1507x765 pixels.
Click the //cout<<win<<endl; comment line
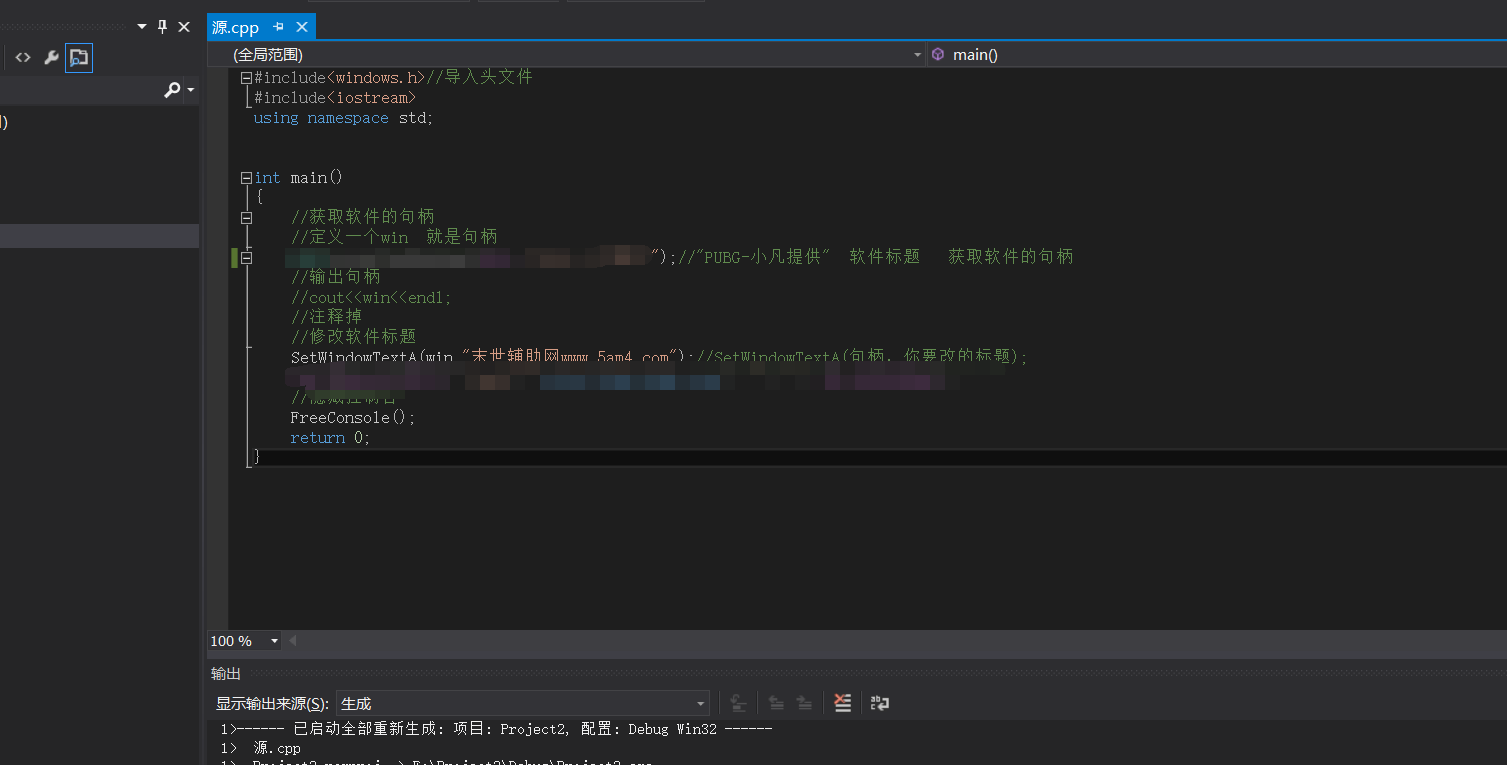coord(371,297)
